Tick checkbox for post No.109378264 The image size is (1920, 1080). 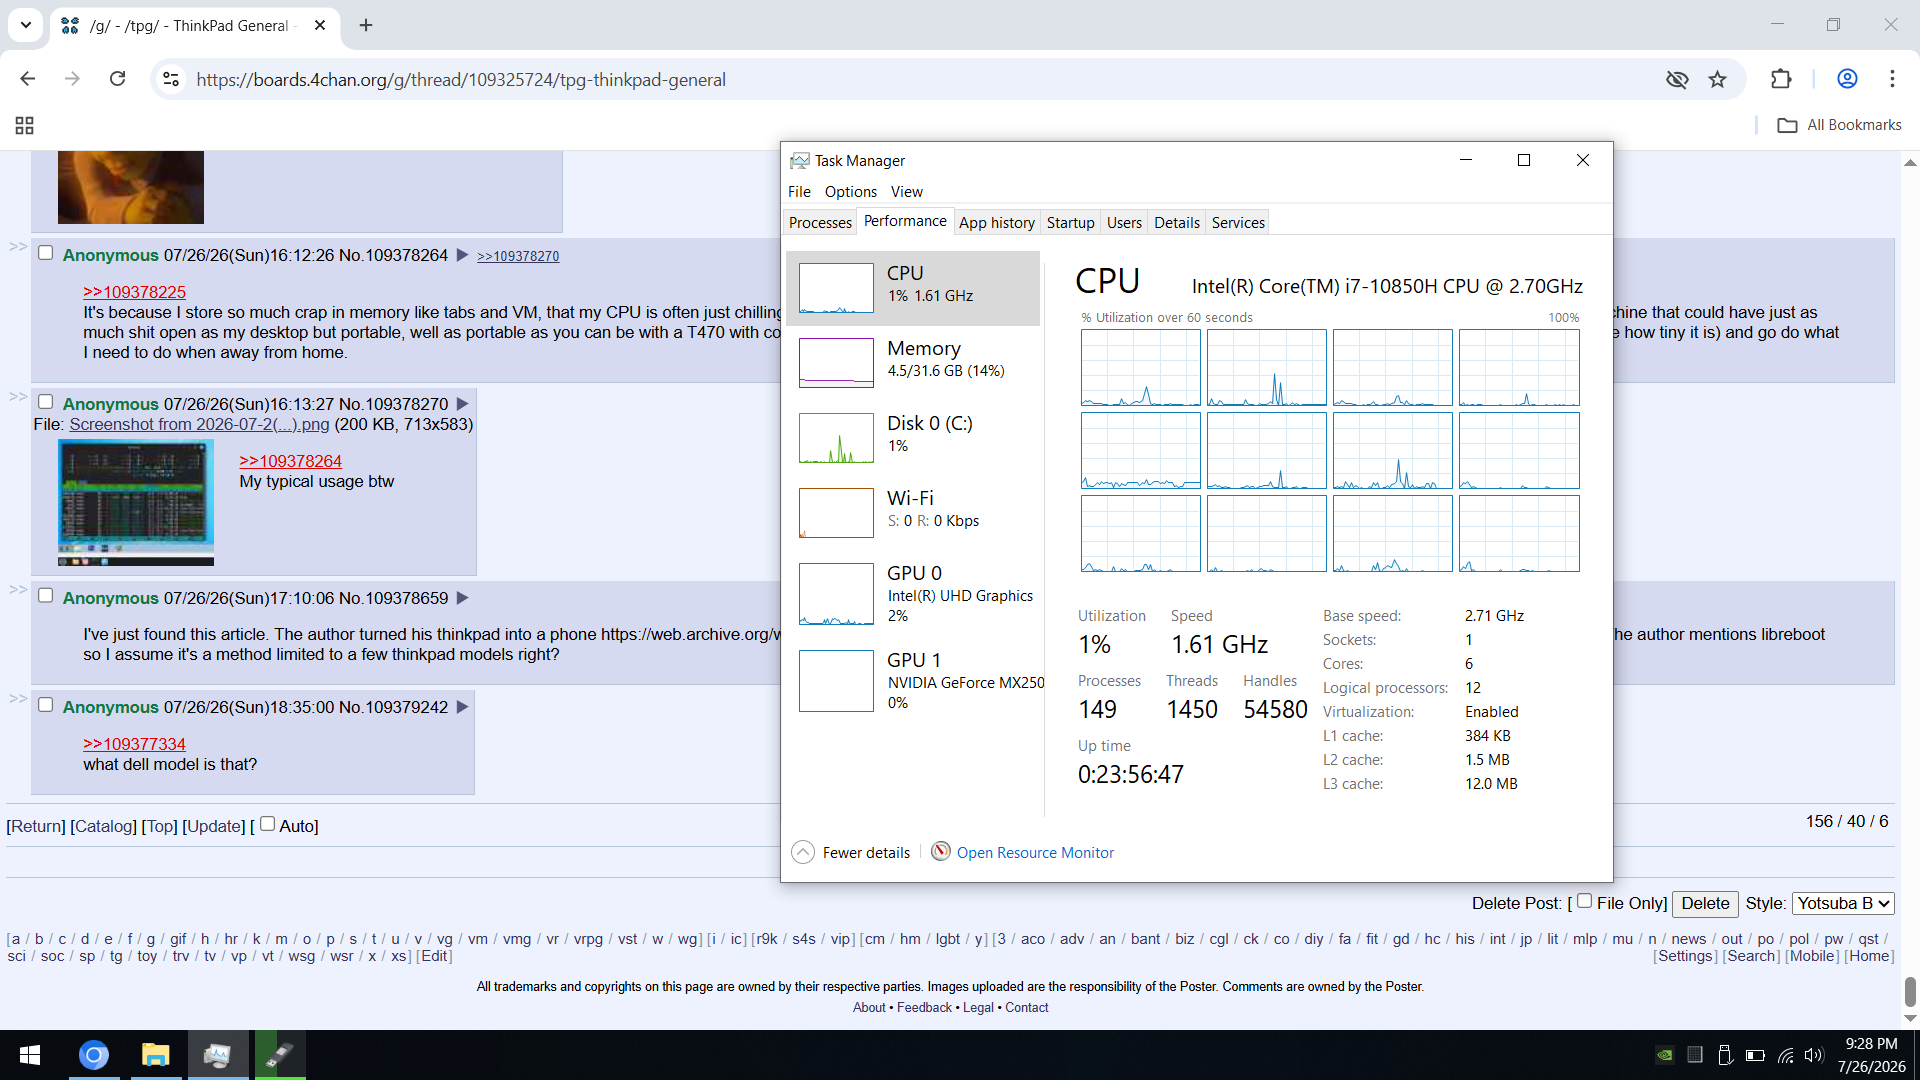tap(45, 253)
